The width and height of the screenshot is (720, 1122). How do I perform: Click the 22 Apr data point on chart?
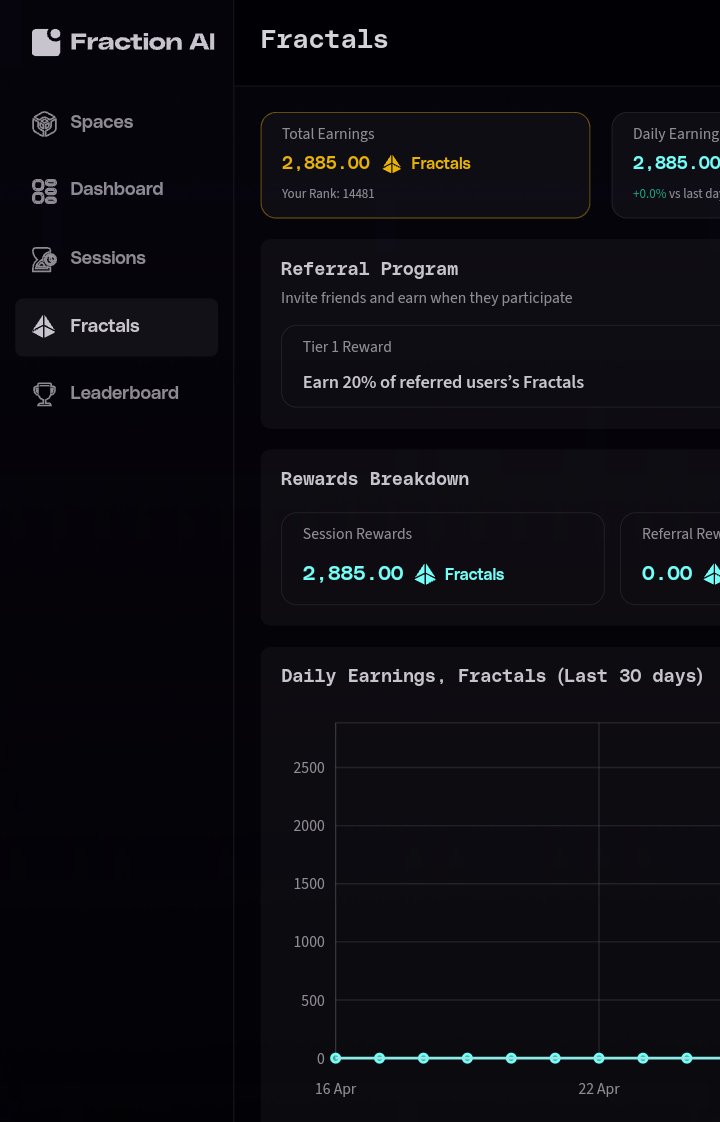pyautogui.click(x=599, y=1058)
